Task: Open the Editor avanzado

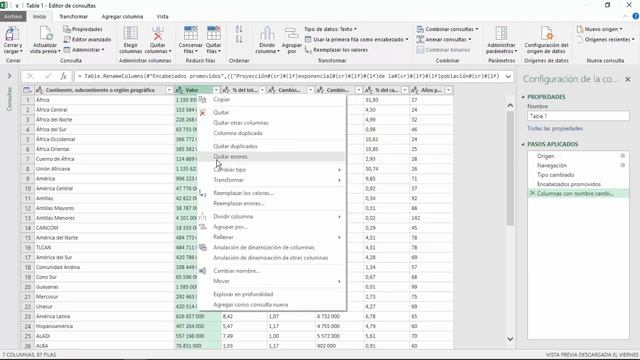Action: pyautogui.click(x=87, y=40)
